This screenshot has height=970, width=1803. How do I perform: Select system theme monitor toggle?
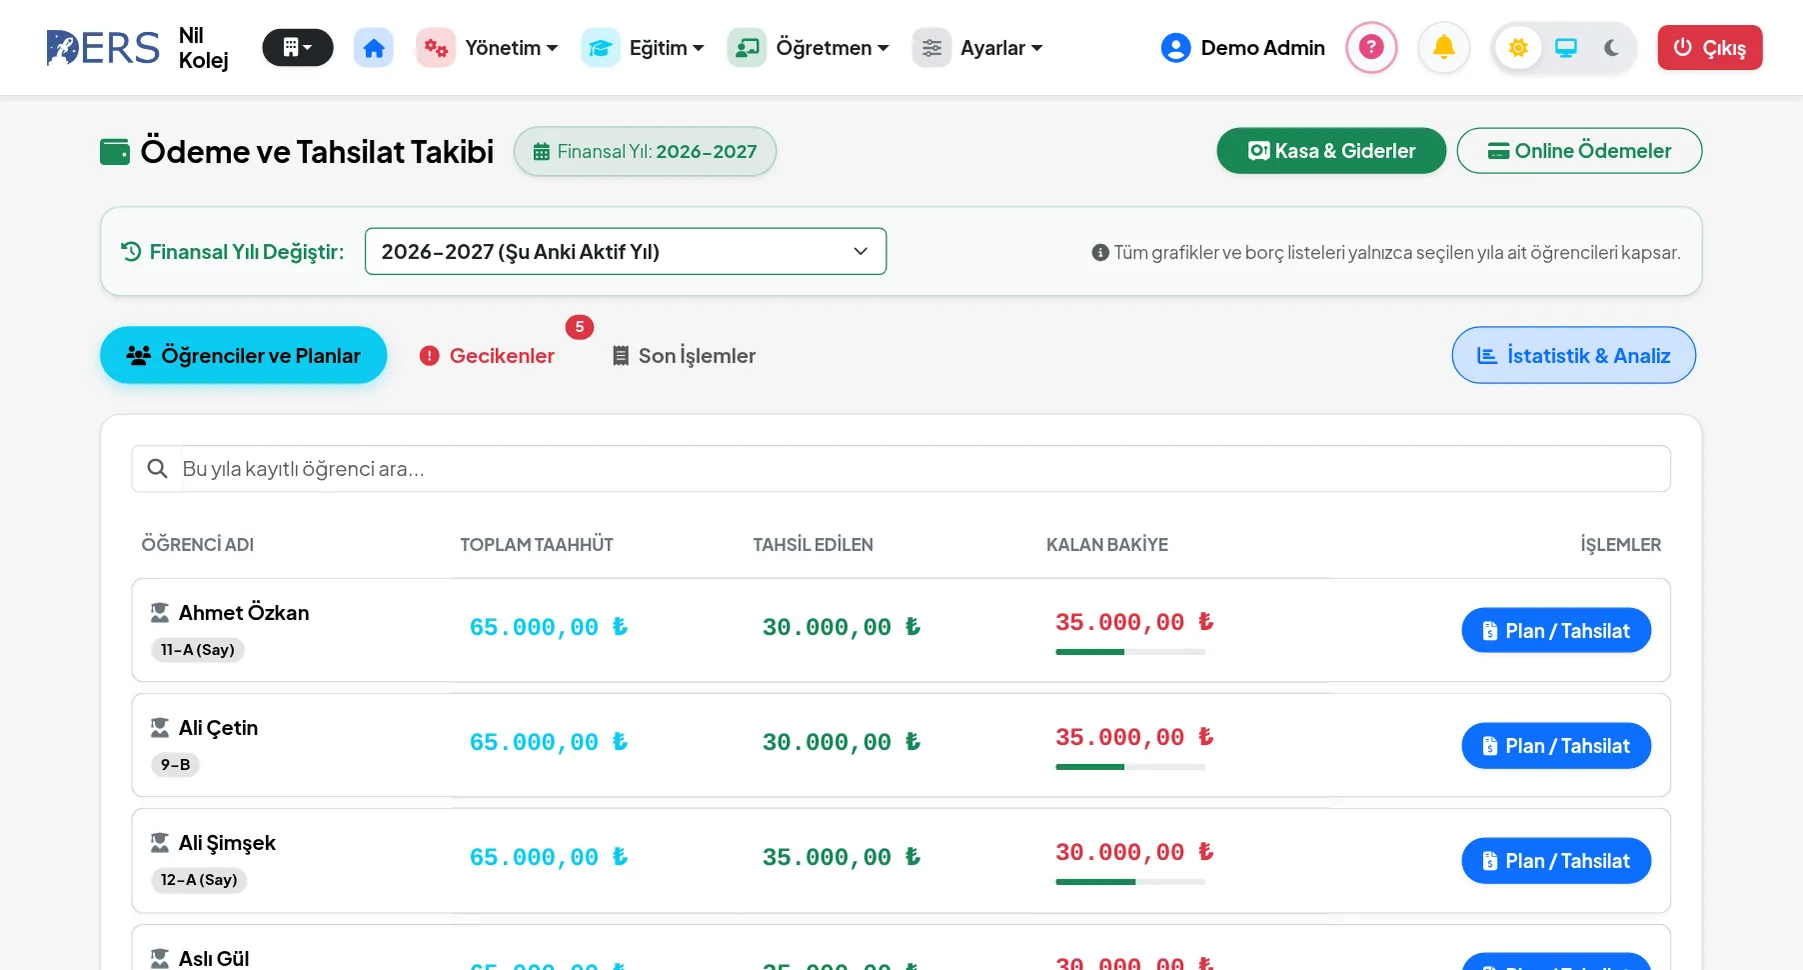tap(1566, 48)
